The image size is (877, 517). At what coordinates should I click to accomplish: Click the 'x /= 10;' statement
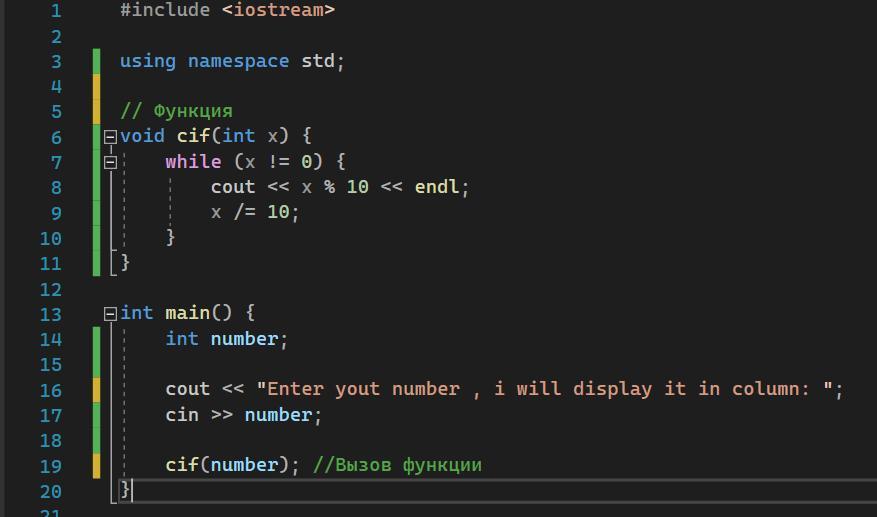tap(255, 212)
